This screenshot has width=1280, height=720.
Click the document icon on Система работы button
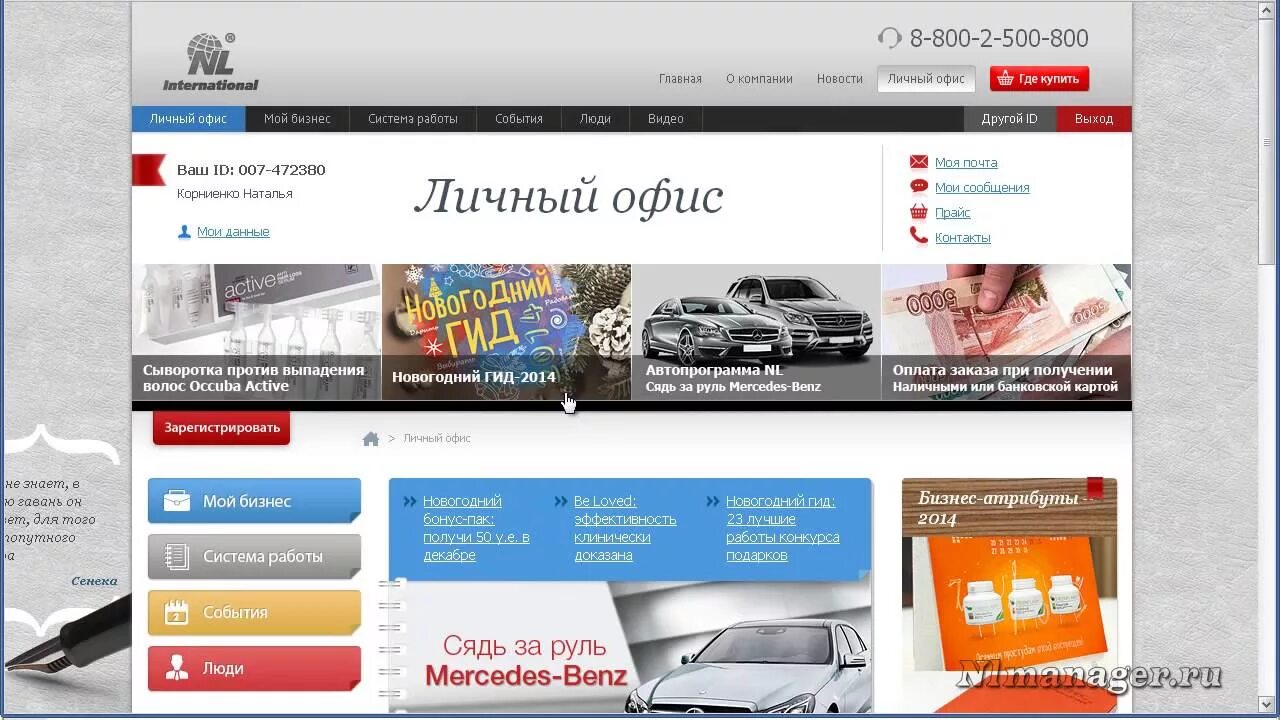tap(177, 557)
